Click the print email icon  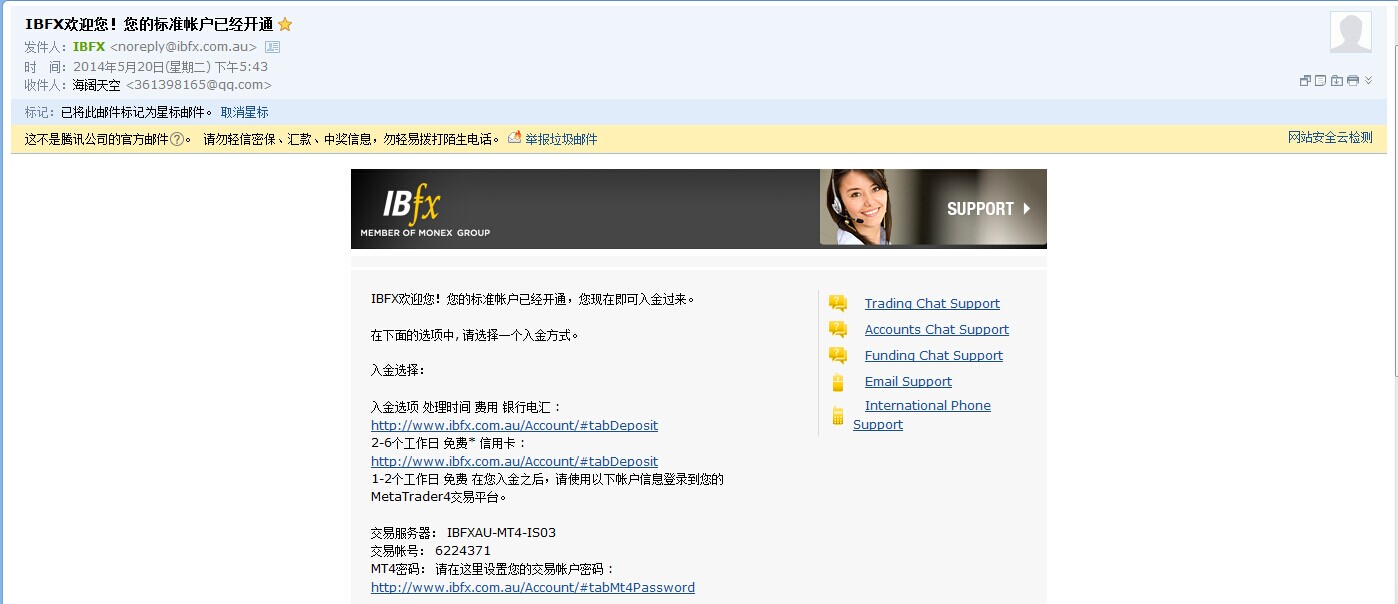point(1352,81)
